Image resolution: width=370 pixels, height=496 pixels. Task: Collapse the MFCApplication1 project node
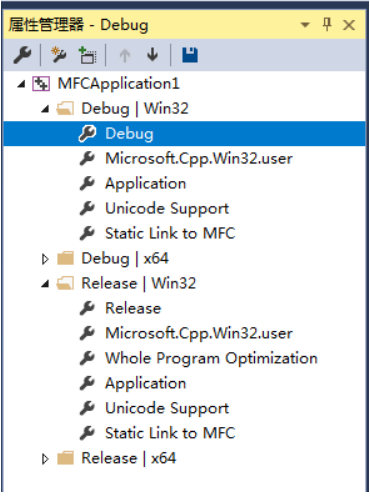[x=21, y=84]
